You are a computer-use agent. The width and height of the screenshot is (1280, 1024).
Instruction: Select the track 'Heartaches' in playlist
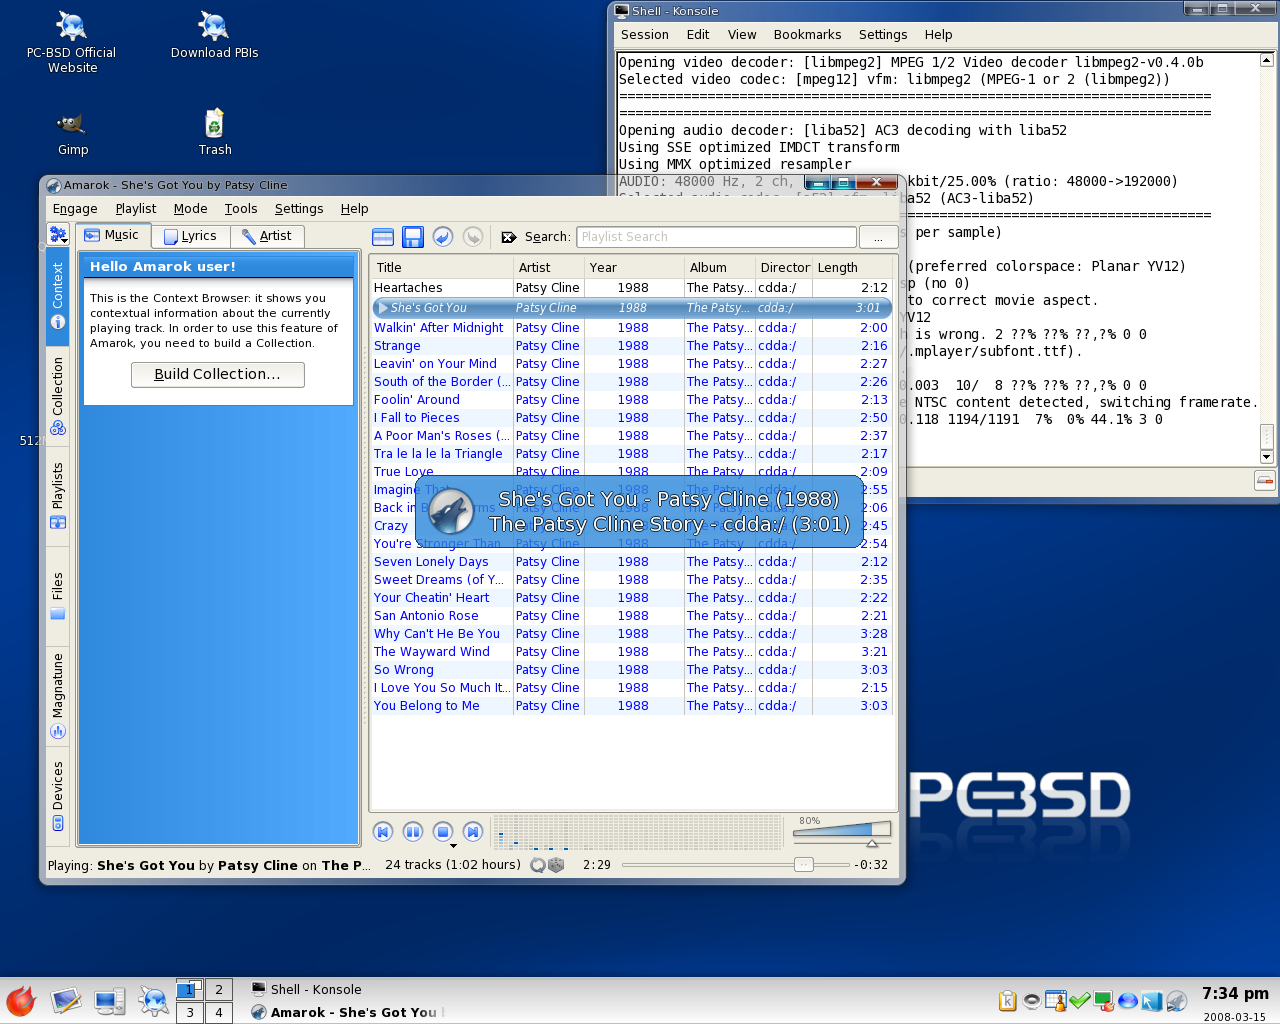click(631, 288)
